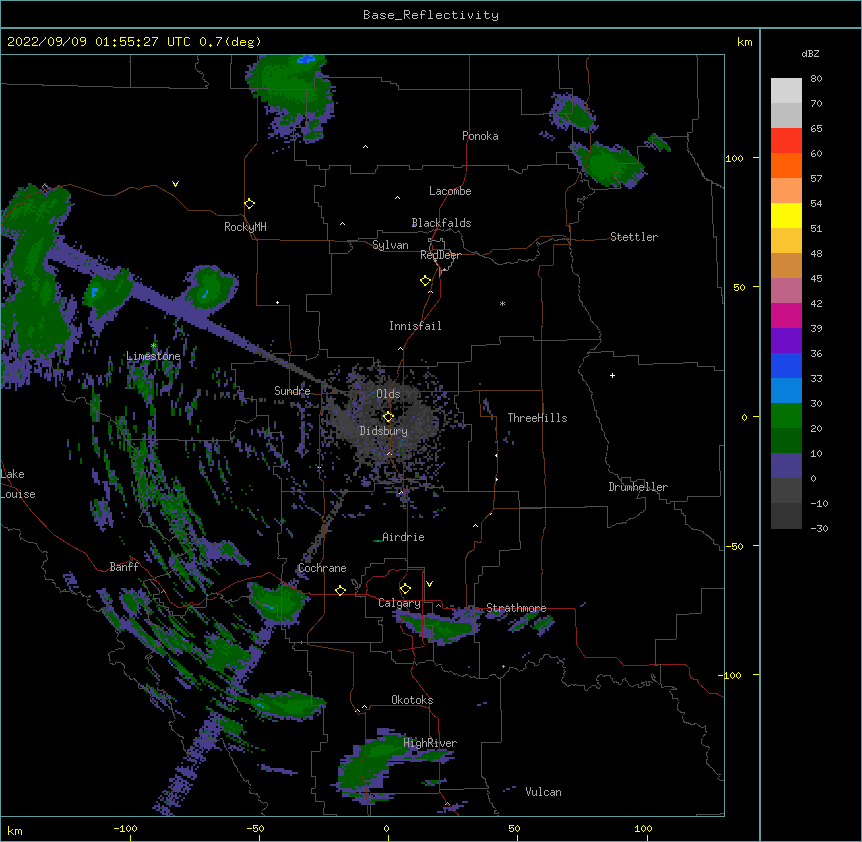Click the Olds town label
This screenshot has height=842, width=862.
pyautogui.click(x=388, y=394)
